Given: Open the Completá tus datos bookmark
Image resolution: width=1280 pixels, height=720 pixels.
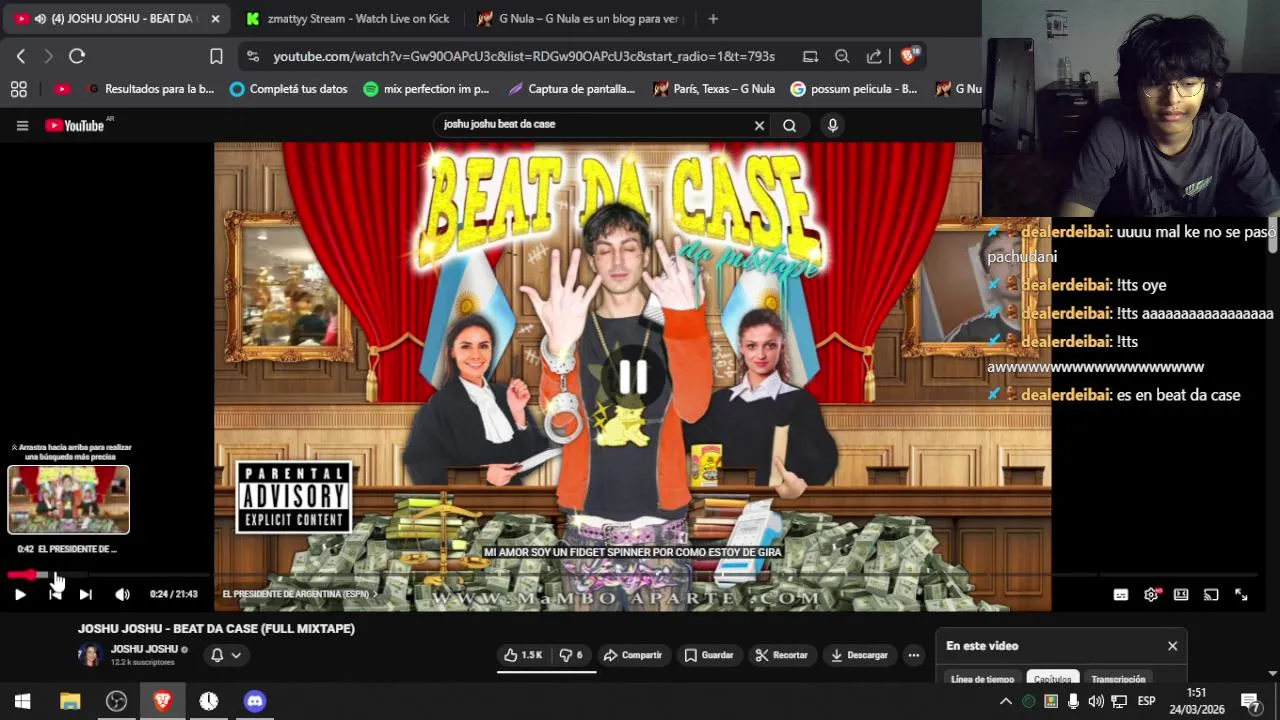Looking at the screenshot, I should click(x=289, y=89).
